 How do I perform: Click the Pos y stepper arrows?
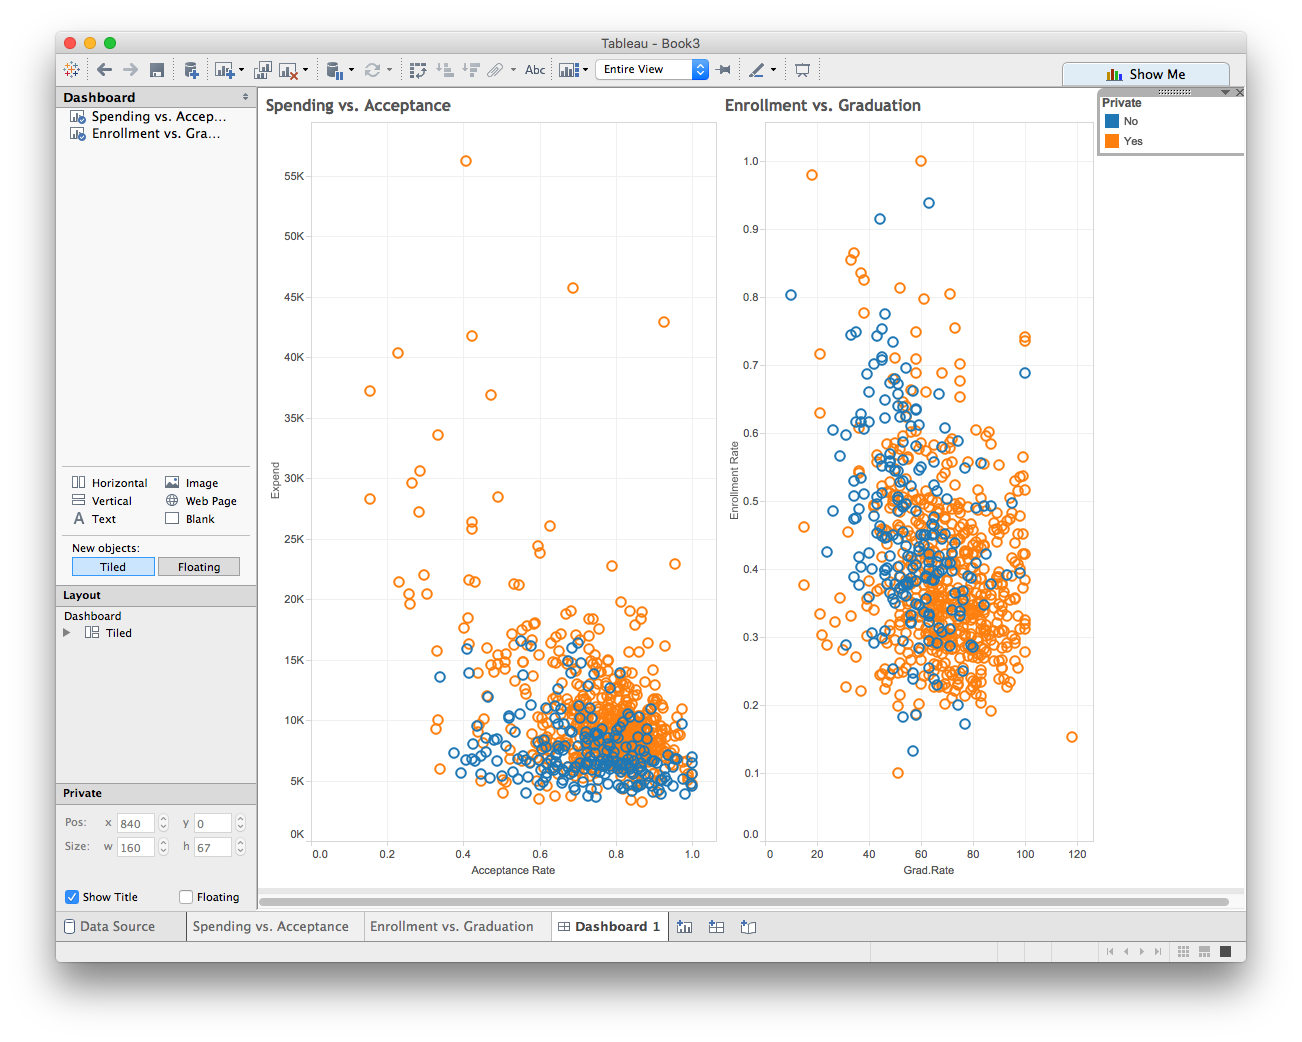(x=240, y=823)
